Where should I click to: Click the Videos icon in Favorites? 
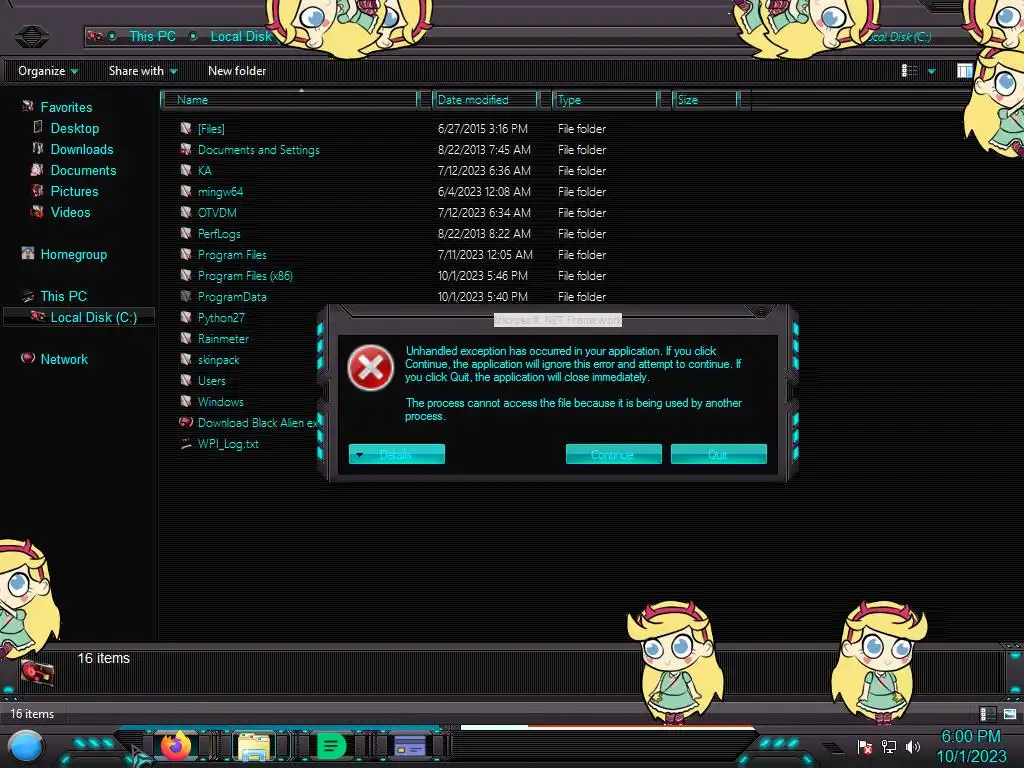[38, 212]
